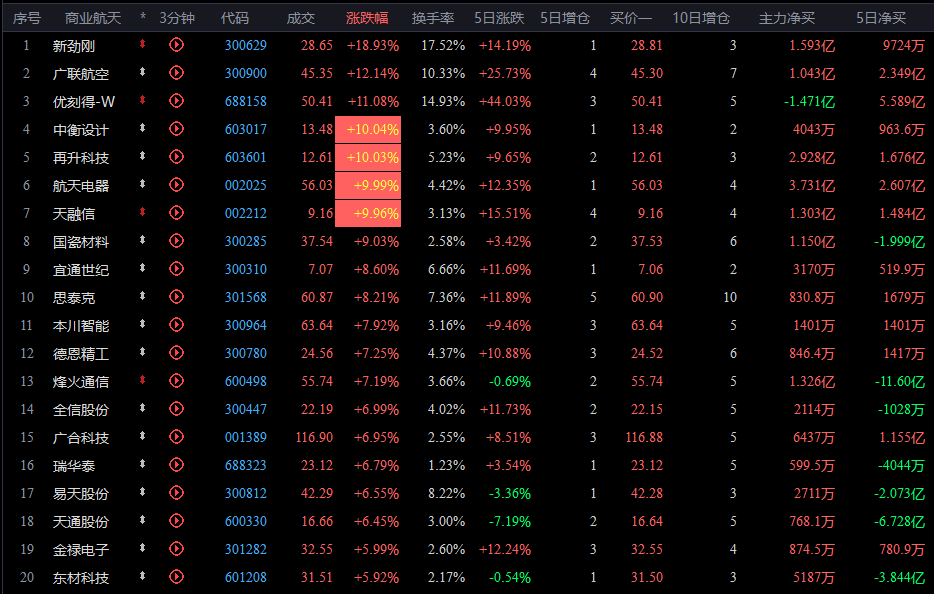934x594 pixels.
Task: Click the play circle for 烽火通信
Action: point(177,381)
